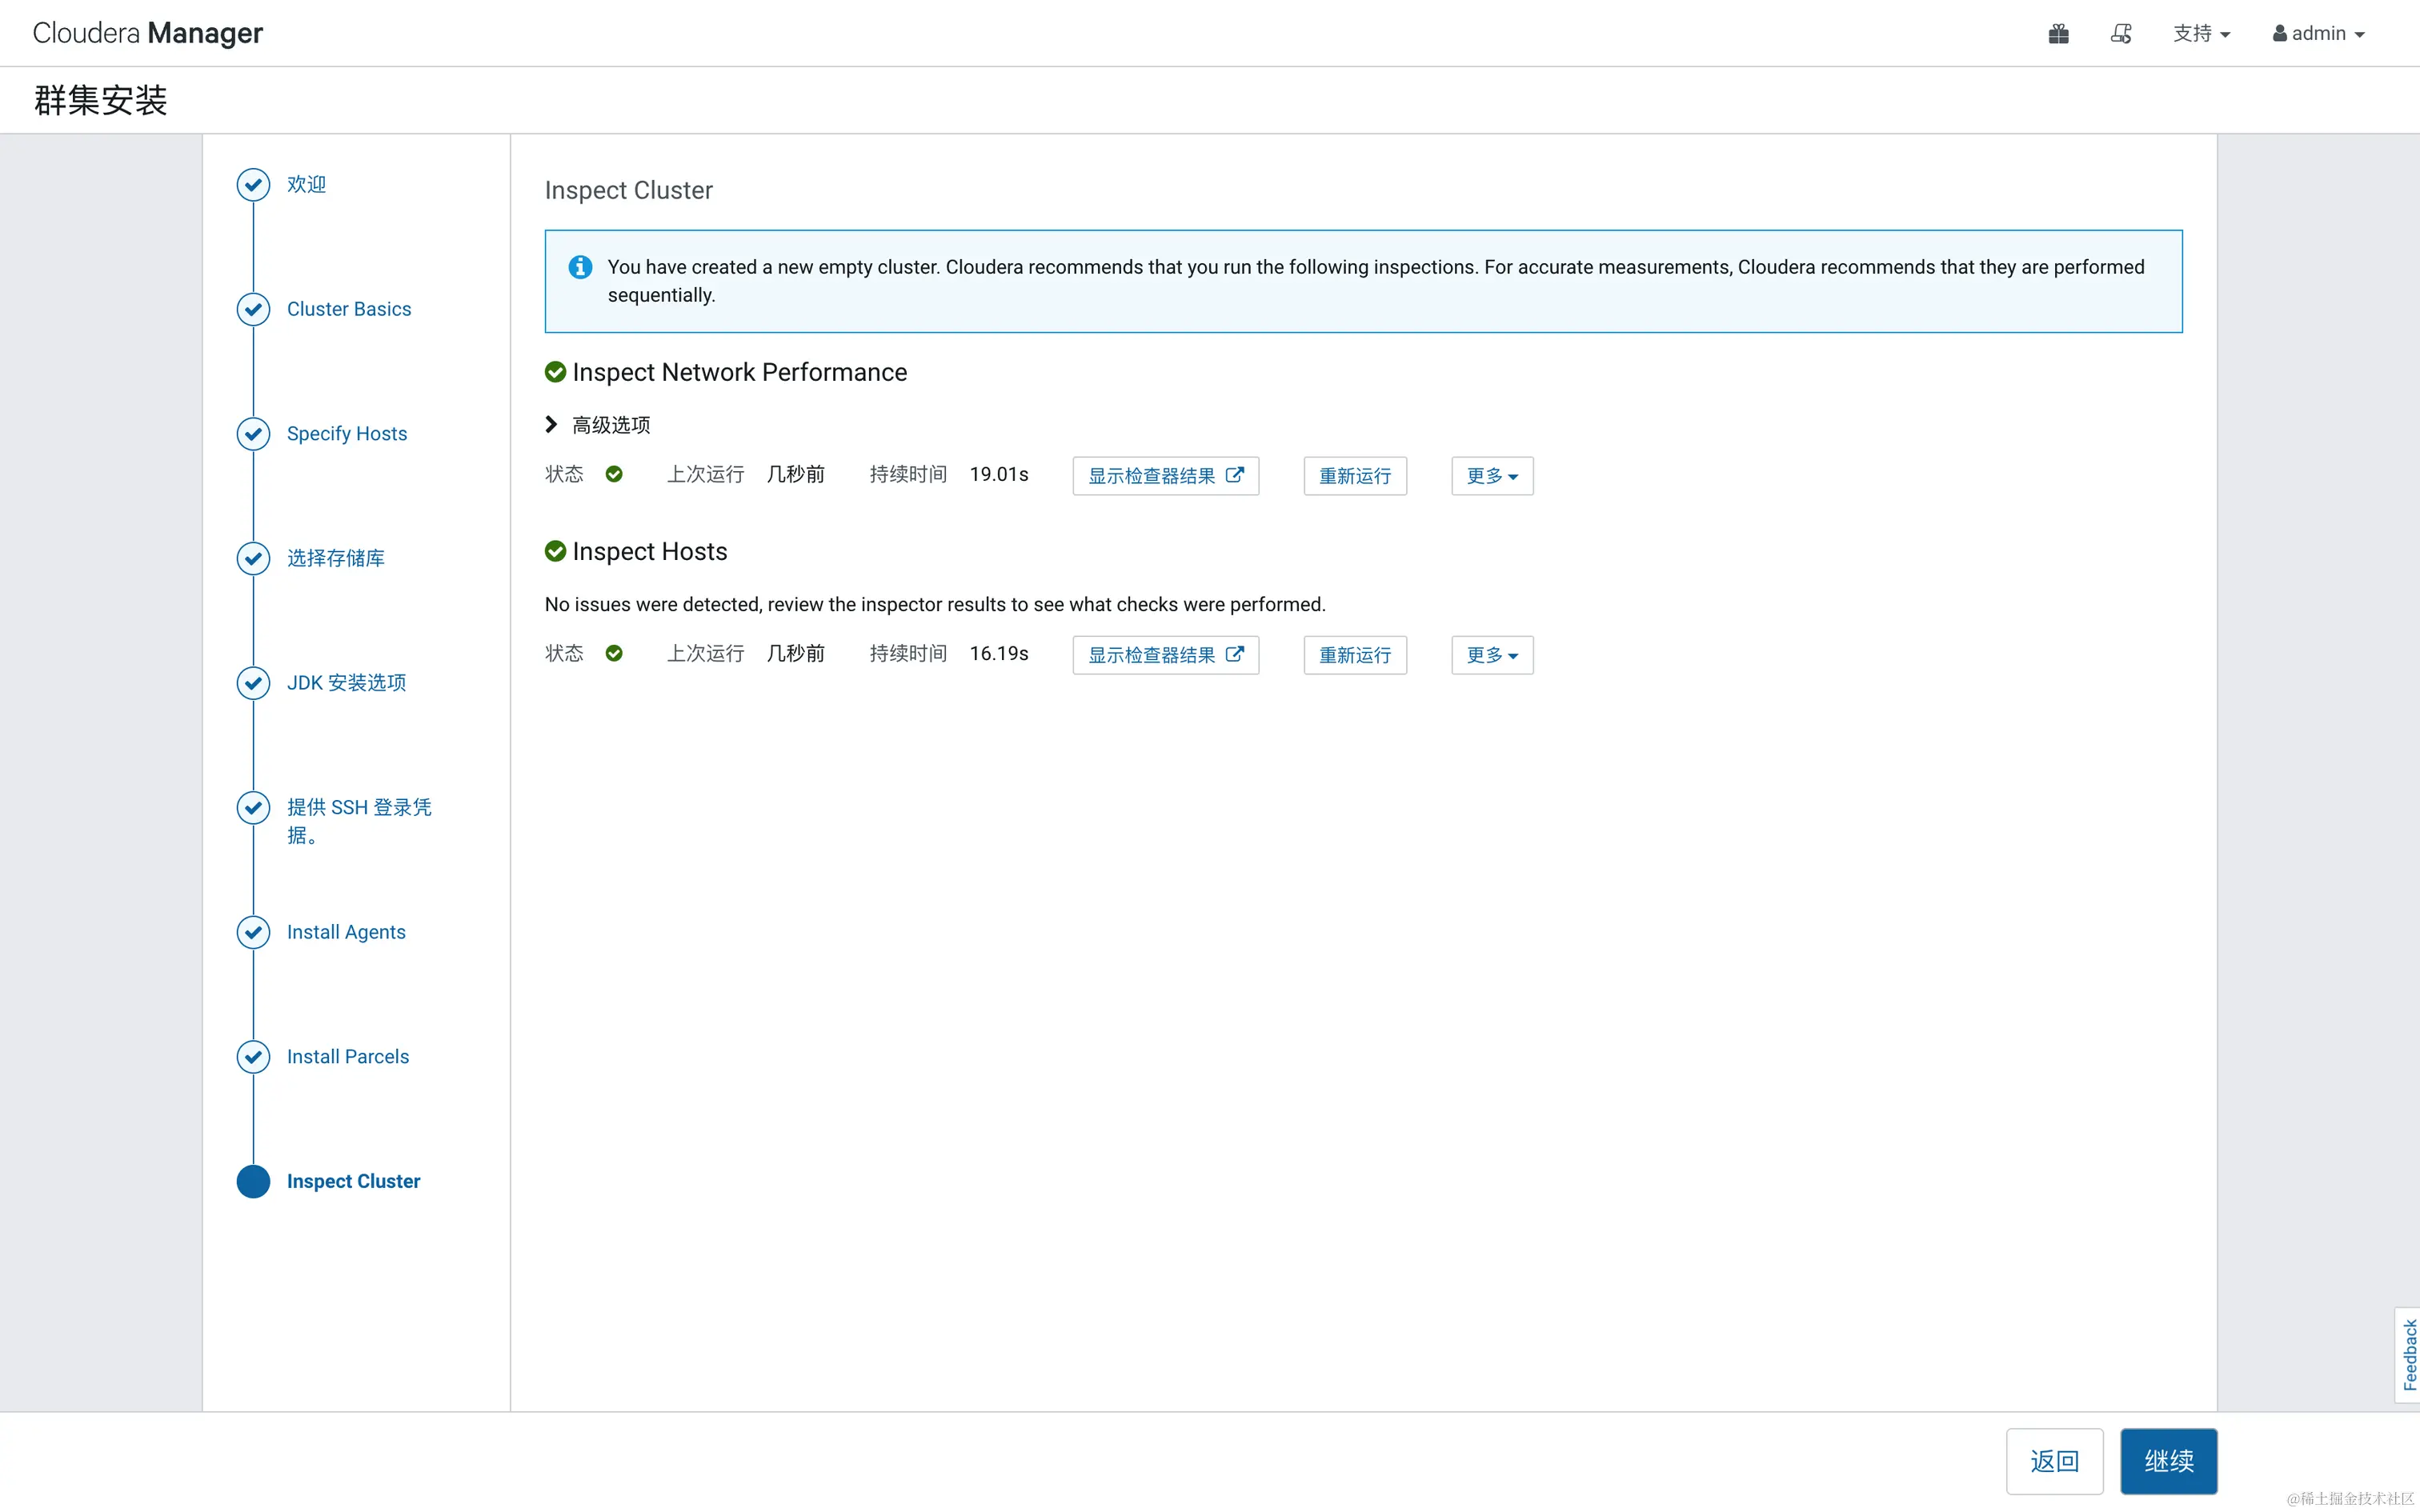This screenshot has width=2420, height=1512.
Task: Go to the Cluster Basics step
Action: (x=349, y=309)
